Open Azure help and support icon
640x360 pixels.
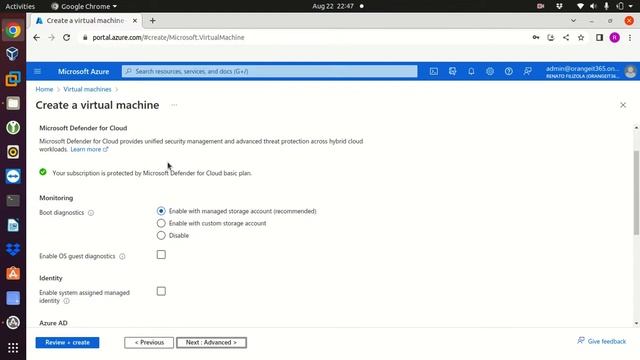click(x=509, y=71)
